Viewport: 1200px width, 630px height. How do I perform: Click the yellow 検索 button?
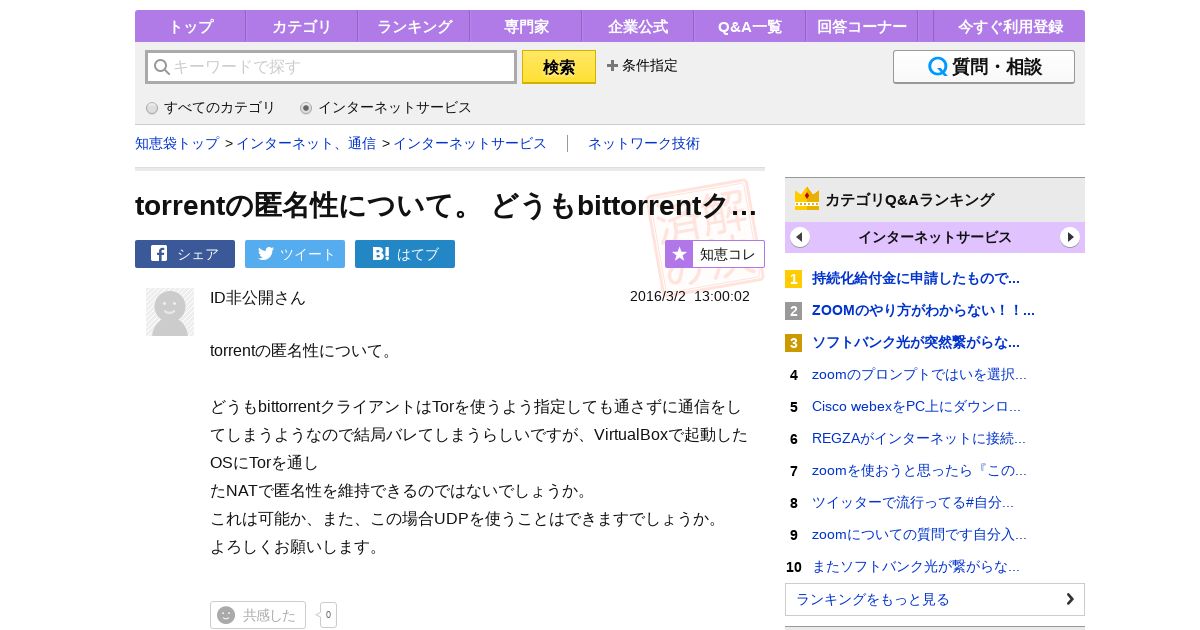559,67
